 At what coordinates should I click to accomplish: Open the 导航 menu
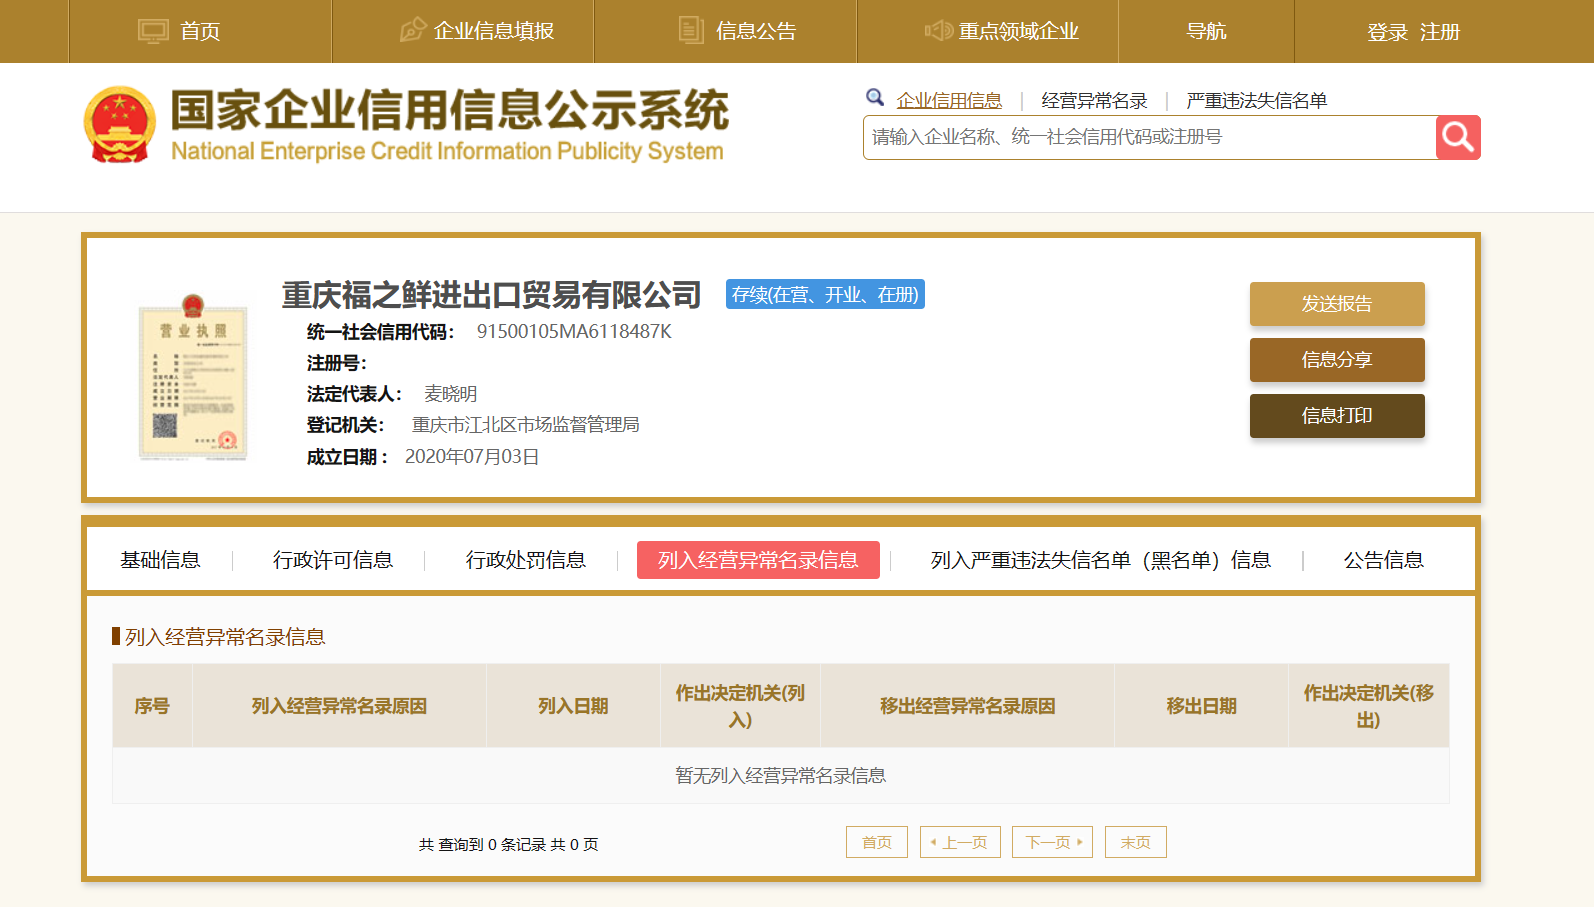tap(1206, 31)
